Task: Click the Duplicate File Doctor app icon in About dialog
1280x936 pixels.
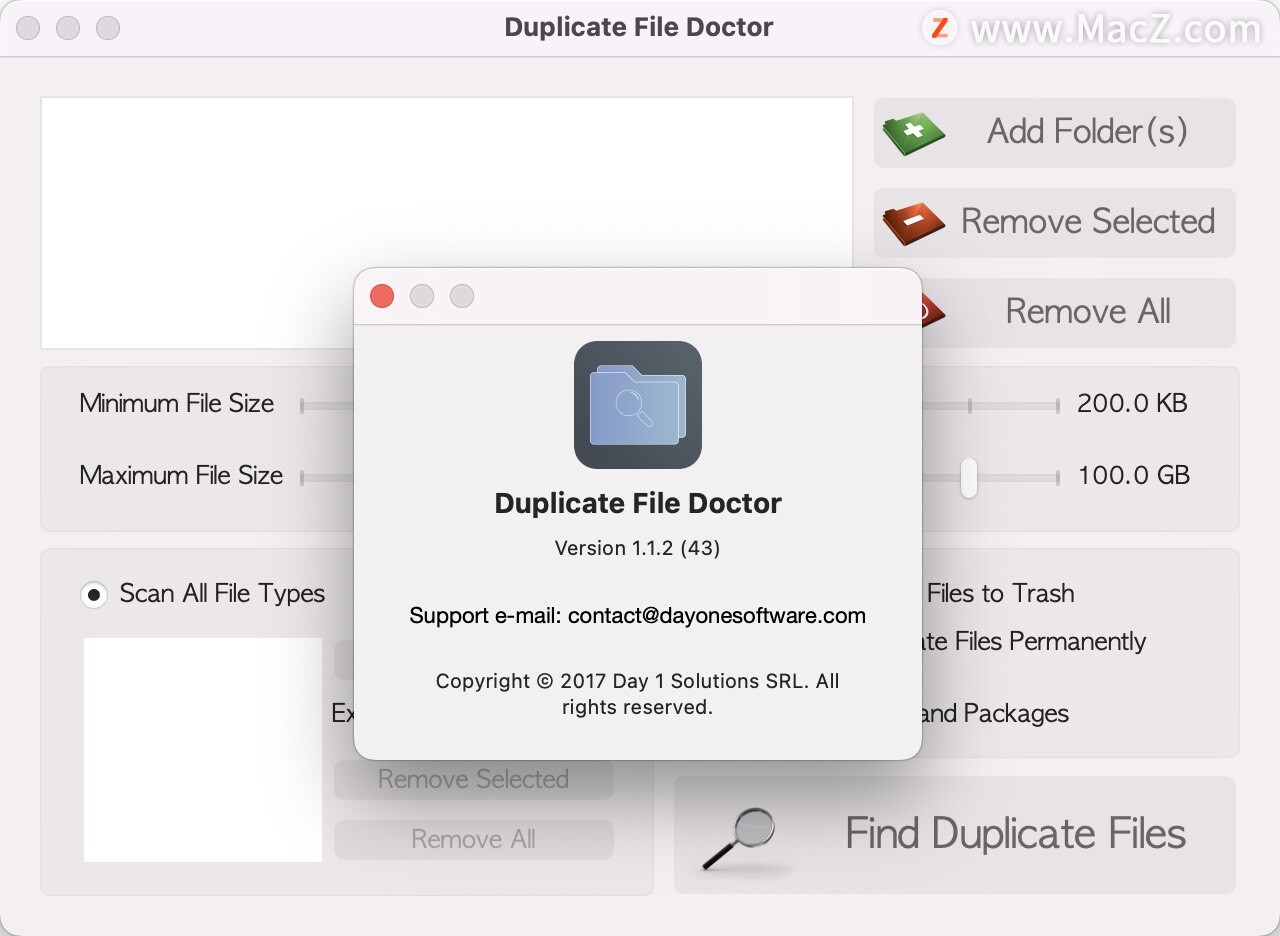Action: coord(638,405)
